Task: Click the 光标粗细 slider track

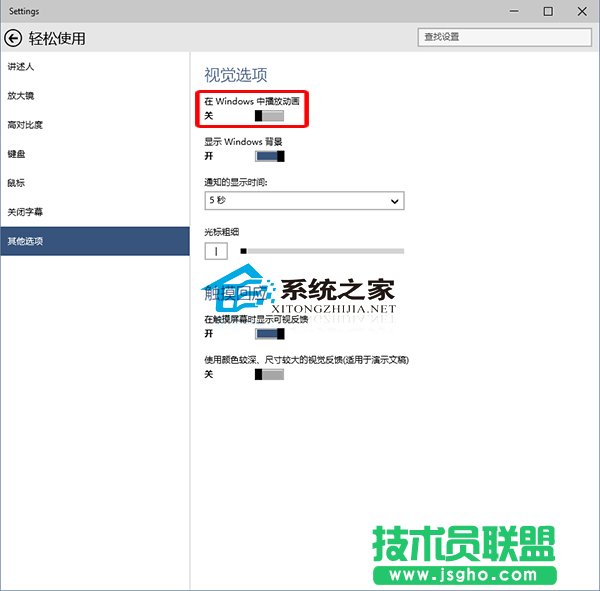Action: click(322, 251)
